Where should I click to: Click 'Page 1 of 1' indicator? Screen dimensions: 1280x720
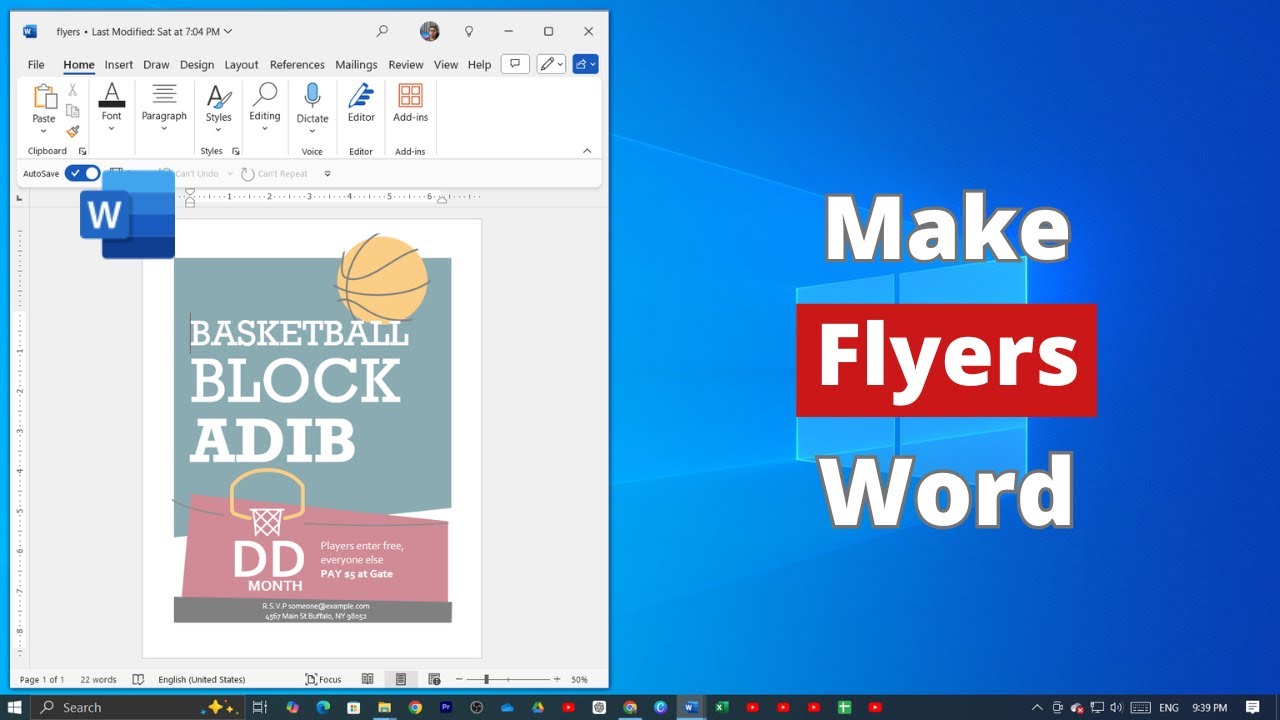pyautogui.click(x=42, y=679)
